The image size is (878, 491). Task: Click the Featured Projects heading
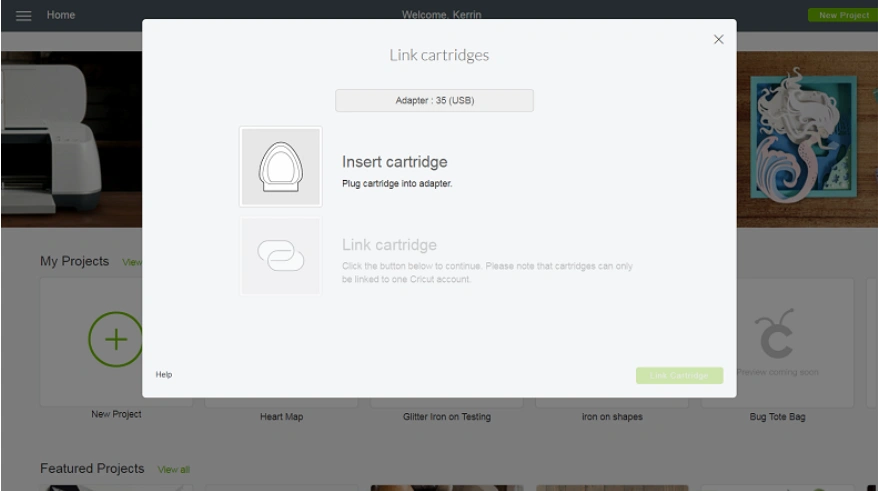pos(92,469)
